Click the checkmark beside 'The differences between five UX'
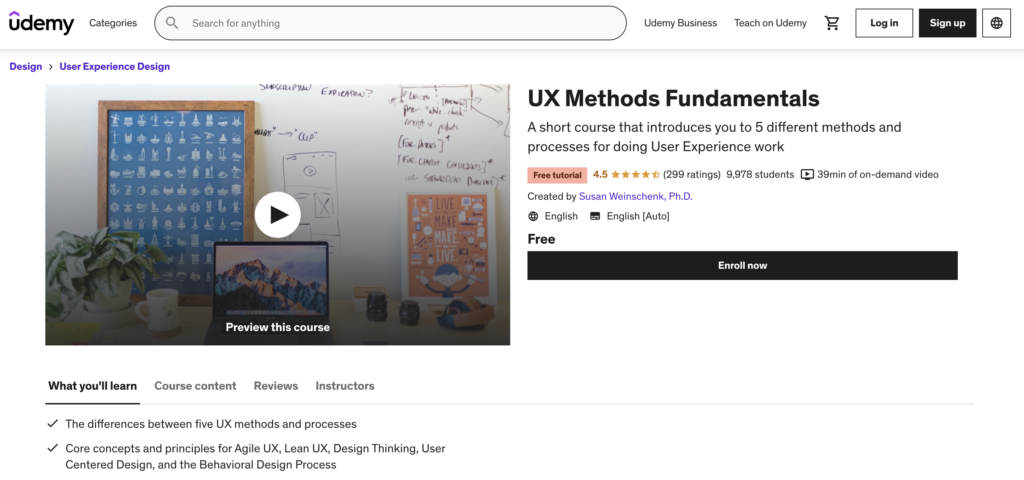 [52, 424]
